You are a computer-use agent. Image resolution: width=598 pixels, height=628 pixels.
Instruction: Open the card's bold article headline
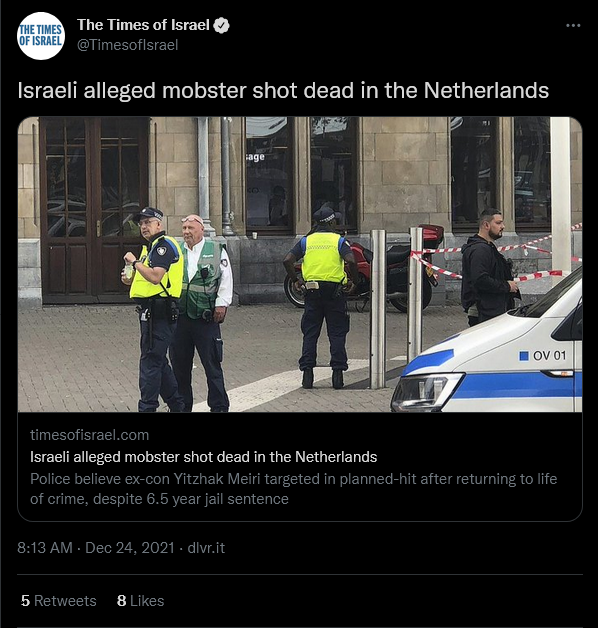tap(203, 457)
